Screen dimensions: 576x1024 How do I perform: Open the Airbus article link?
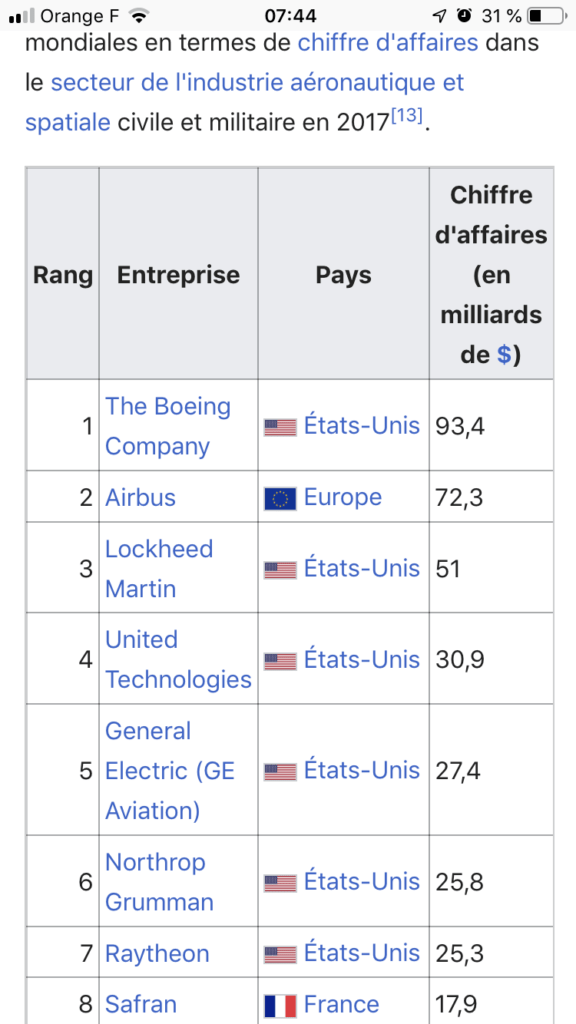click(140, 498)
